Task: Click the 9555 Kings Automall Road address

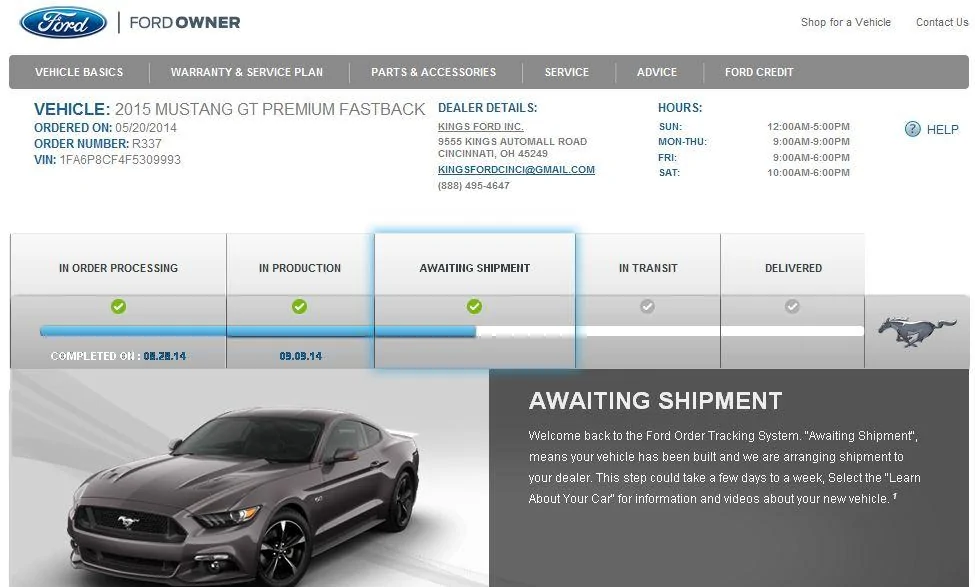Action: 512,142
